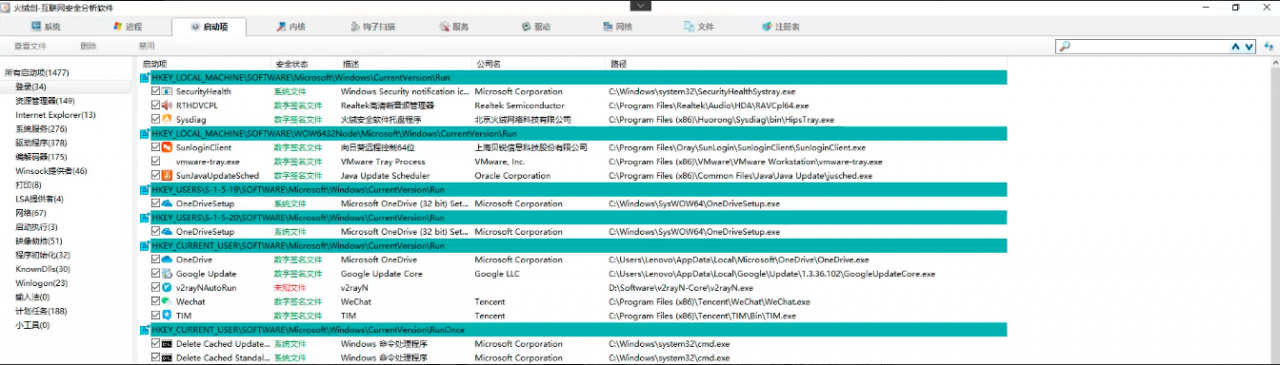The image size is (1280, 365).
Task: Uncheck the SunloginClient checkbox
Action: pos(155,147)
